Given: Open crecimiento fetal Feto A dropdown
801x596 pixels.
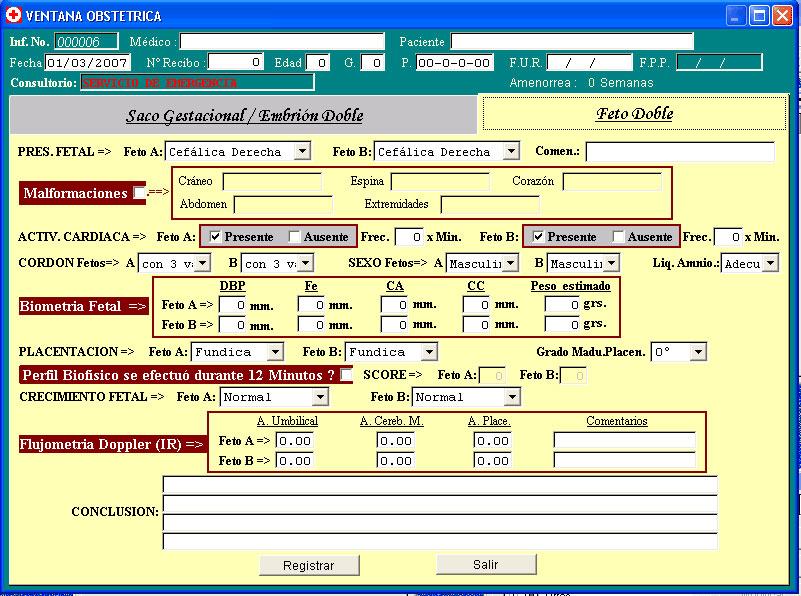Looking at the screenshot, I should tap(320, 396).
